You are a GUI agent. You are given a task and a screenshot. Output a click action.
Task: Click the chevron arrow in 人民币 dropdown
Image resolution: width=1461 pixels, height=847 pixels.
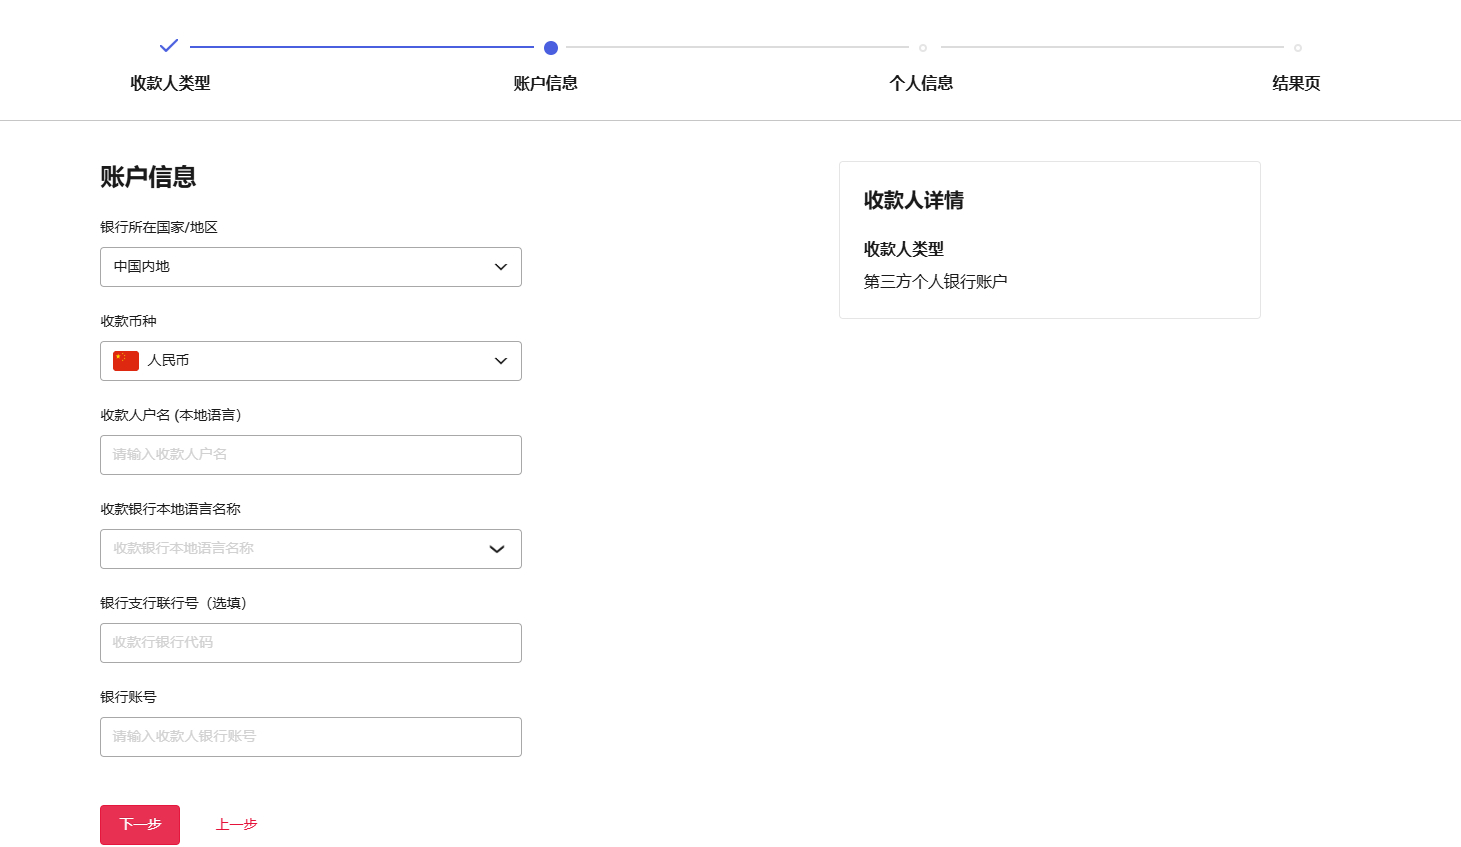501,361
